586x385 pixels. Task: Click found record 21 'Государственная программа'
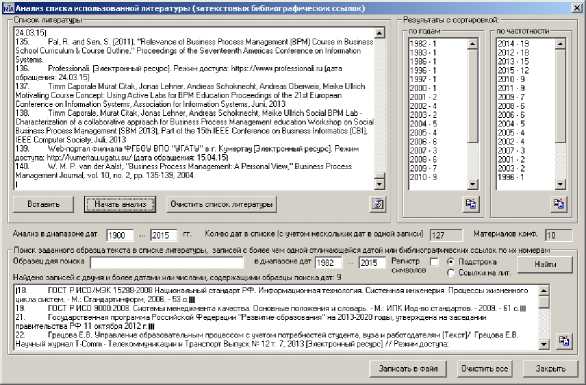[251, 322]
